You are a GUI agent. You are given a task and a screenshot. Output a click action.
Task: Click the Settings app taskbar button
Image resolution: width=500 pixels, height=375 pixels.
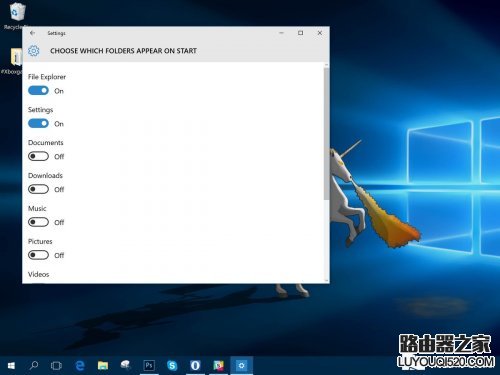(x=241, y=366)
